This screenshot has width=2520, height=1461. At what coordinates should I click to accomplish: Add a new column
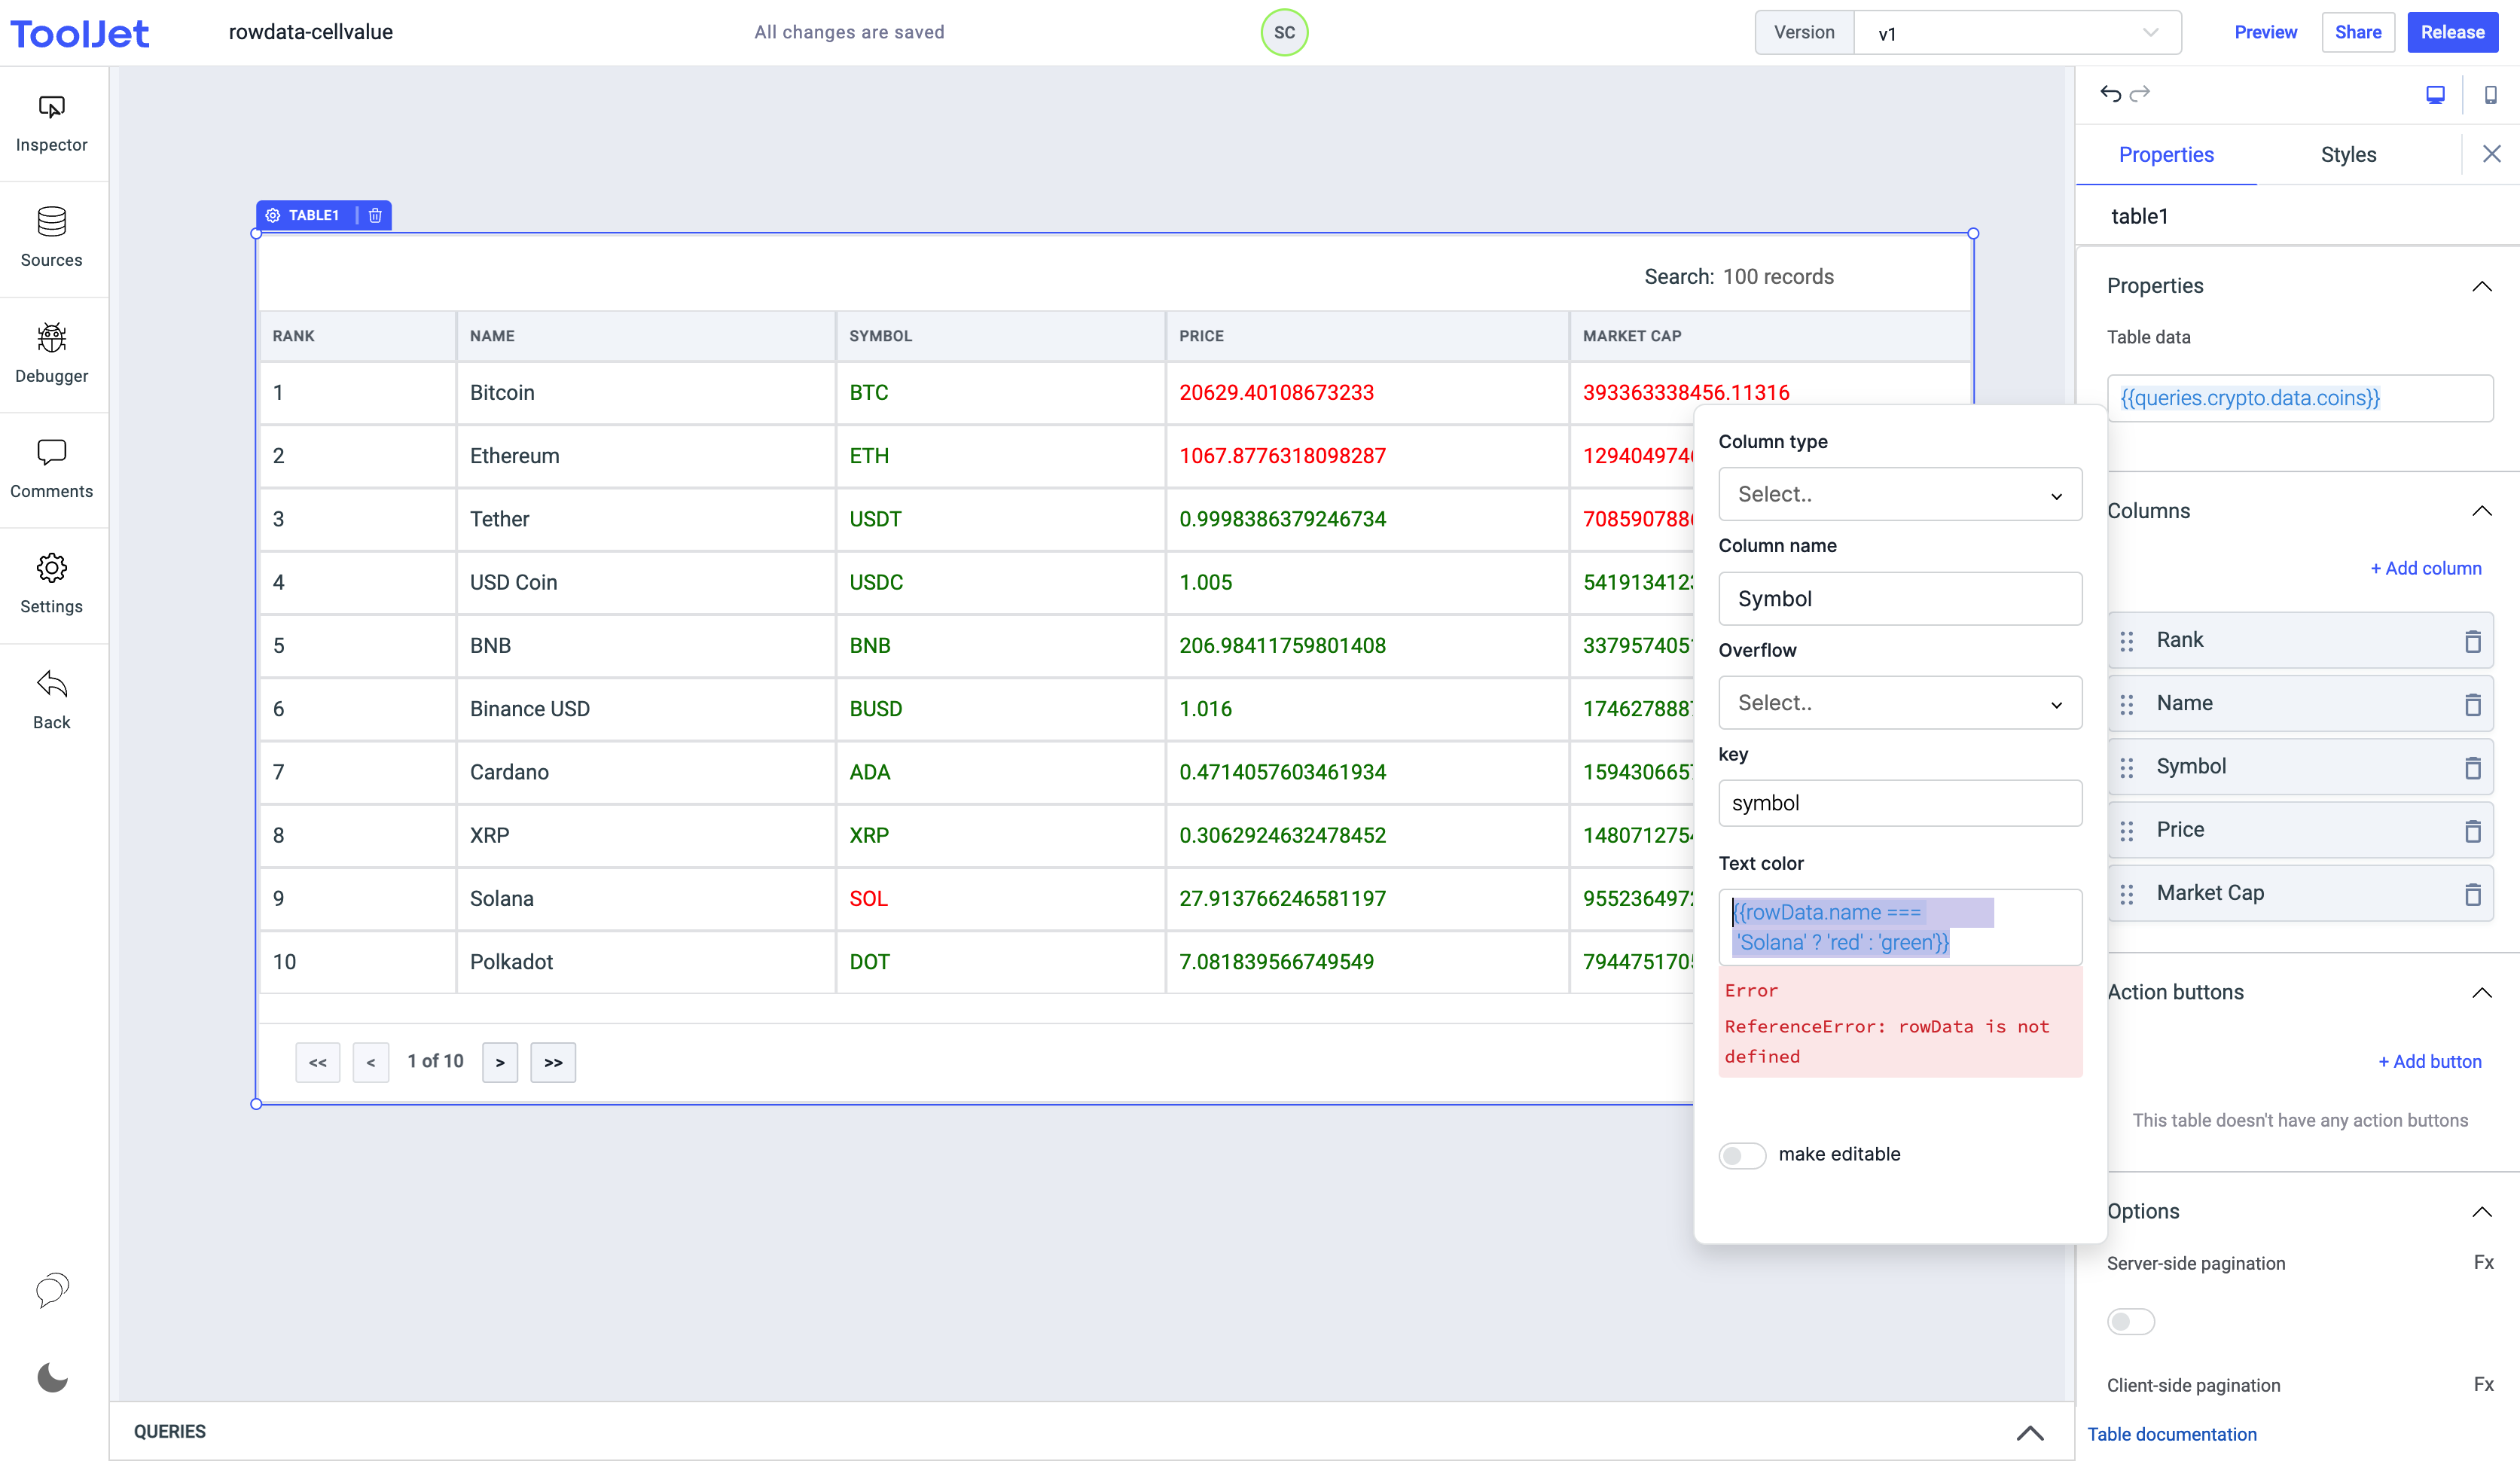coord(2425,568)
